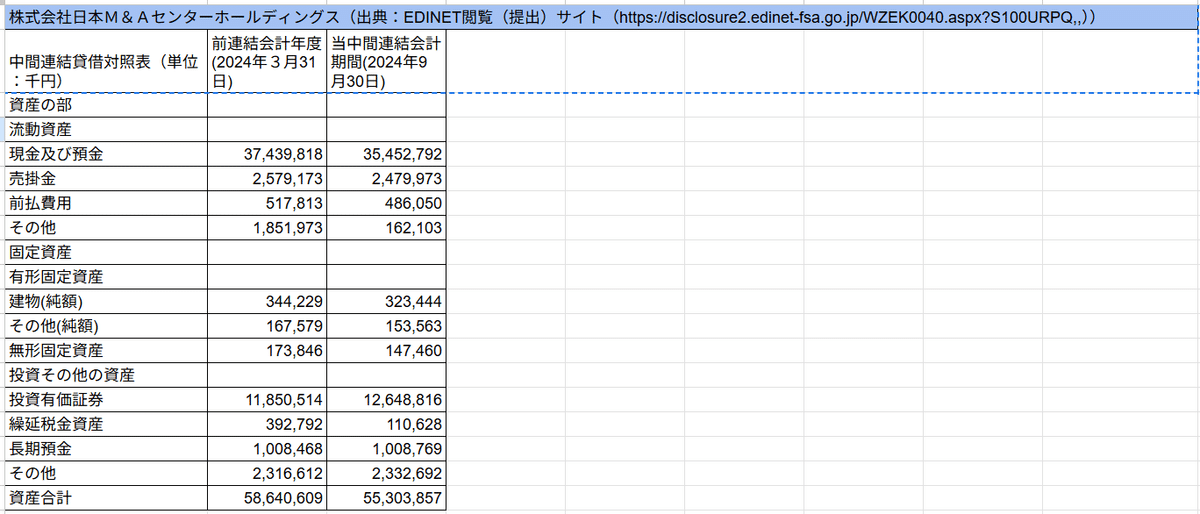Select the value 2,579,173
The width and height of the screenshot is (1200, 514).
point(266,179)
